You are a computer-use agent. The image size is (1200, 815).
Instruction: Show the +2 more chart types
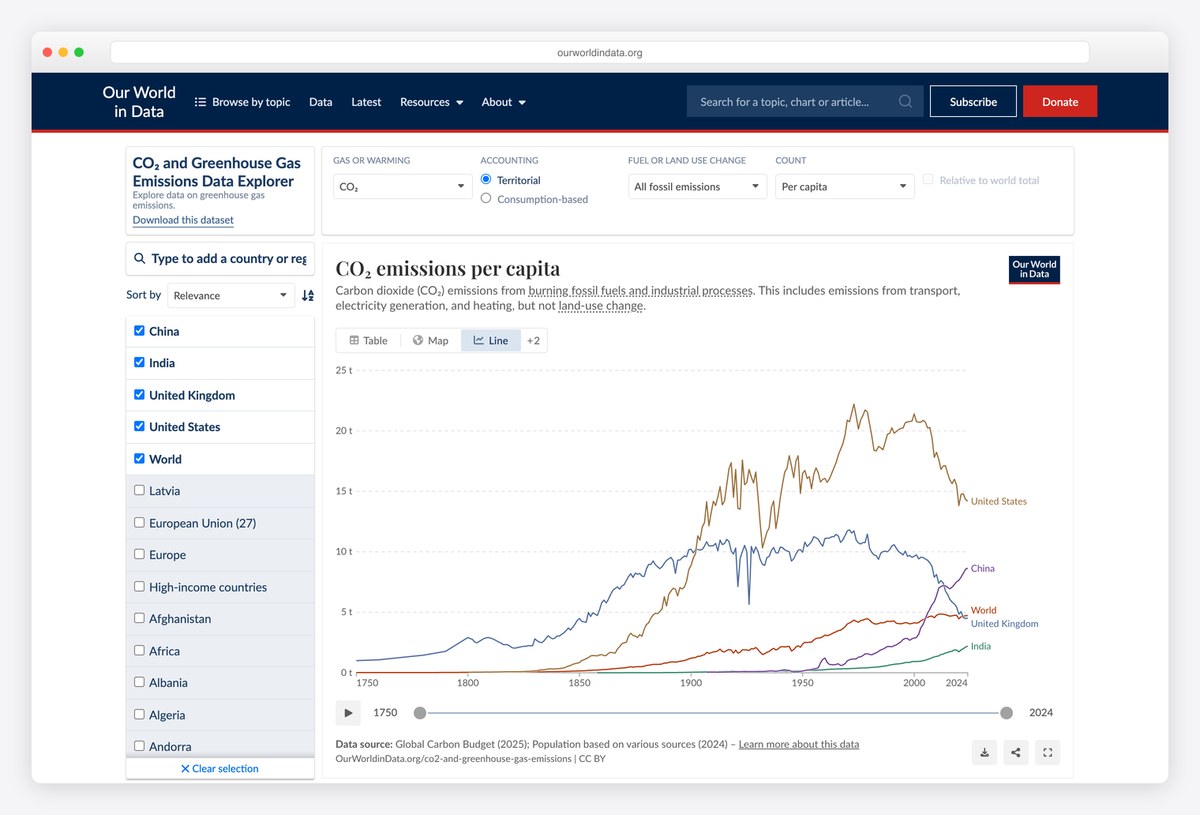534,340
